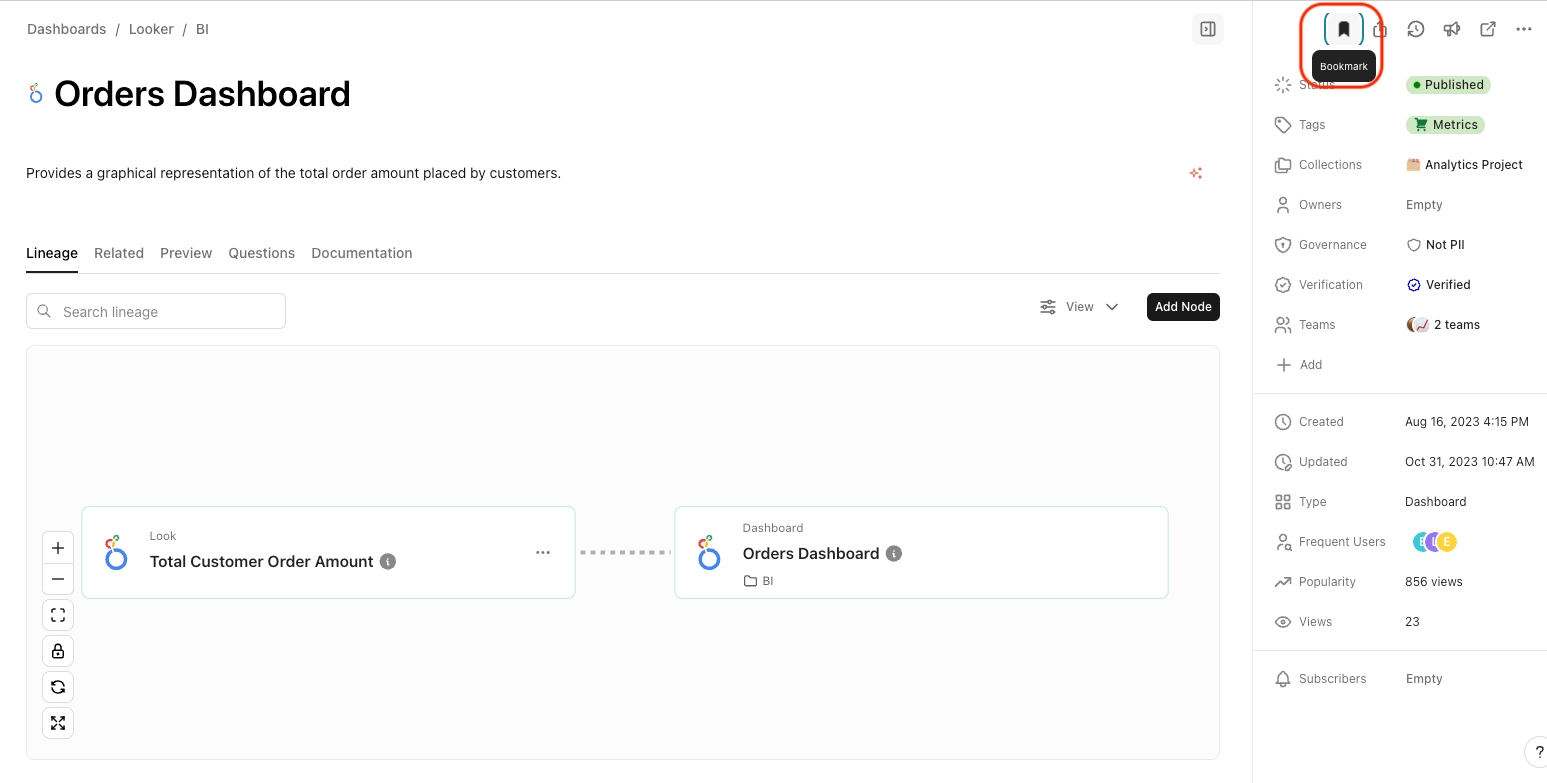
Task: Open dashboard in external link icon
Action: [x=1487, y=29]
